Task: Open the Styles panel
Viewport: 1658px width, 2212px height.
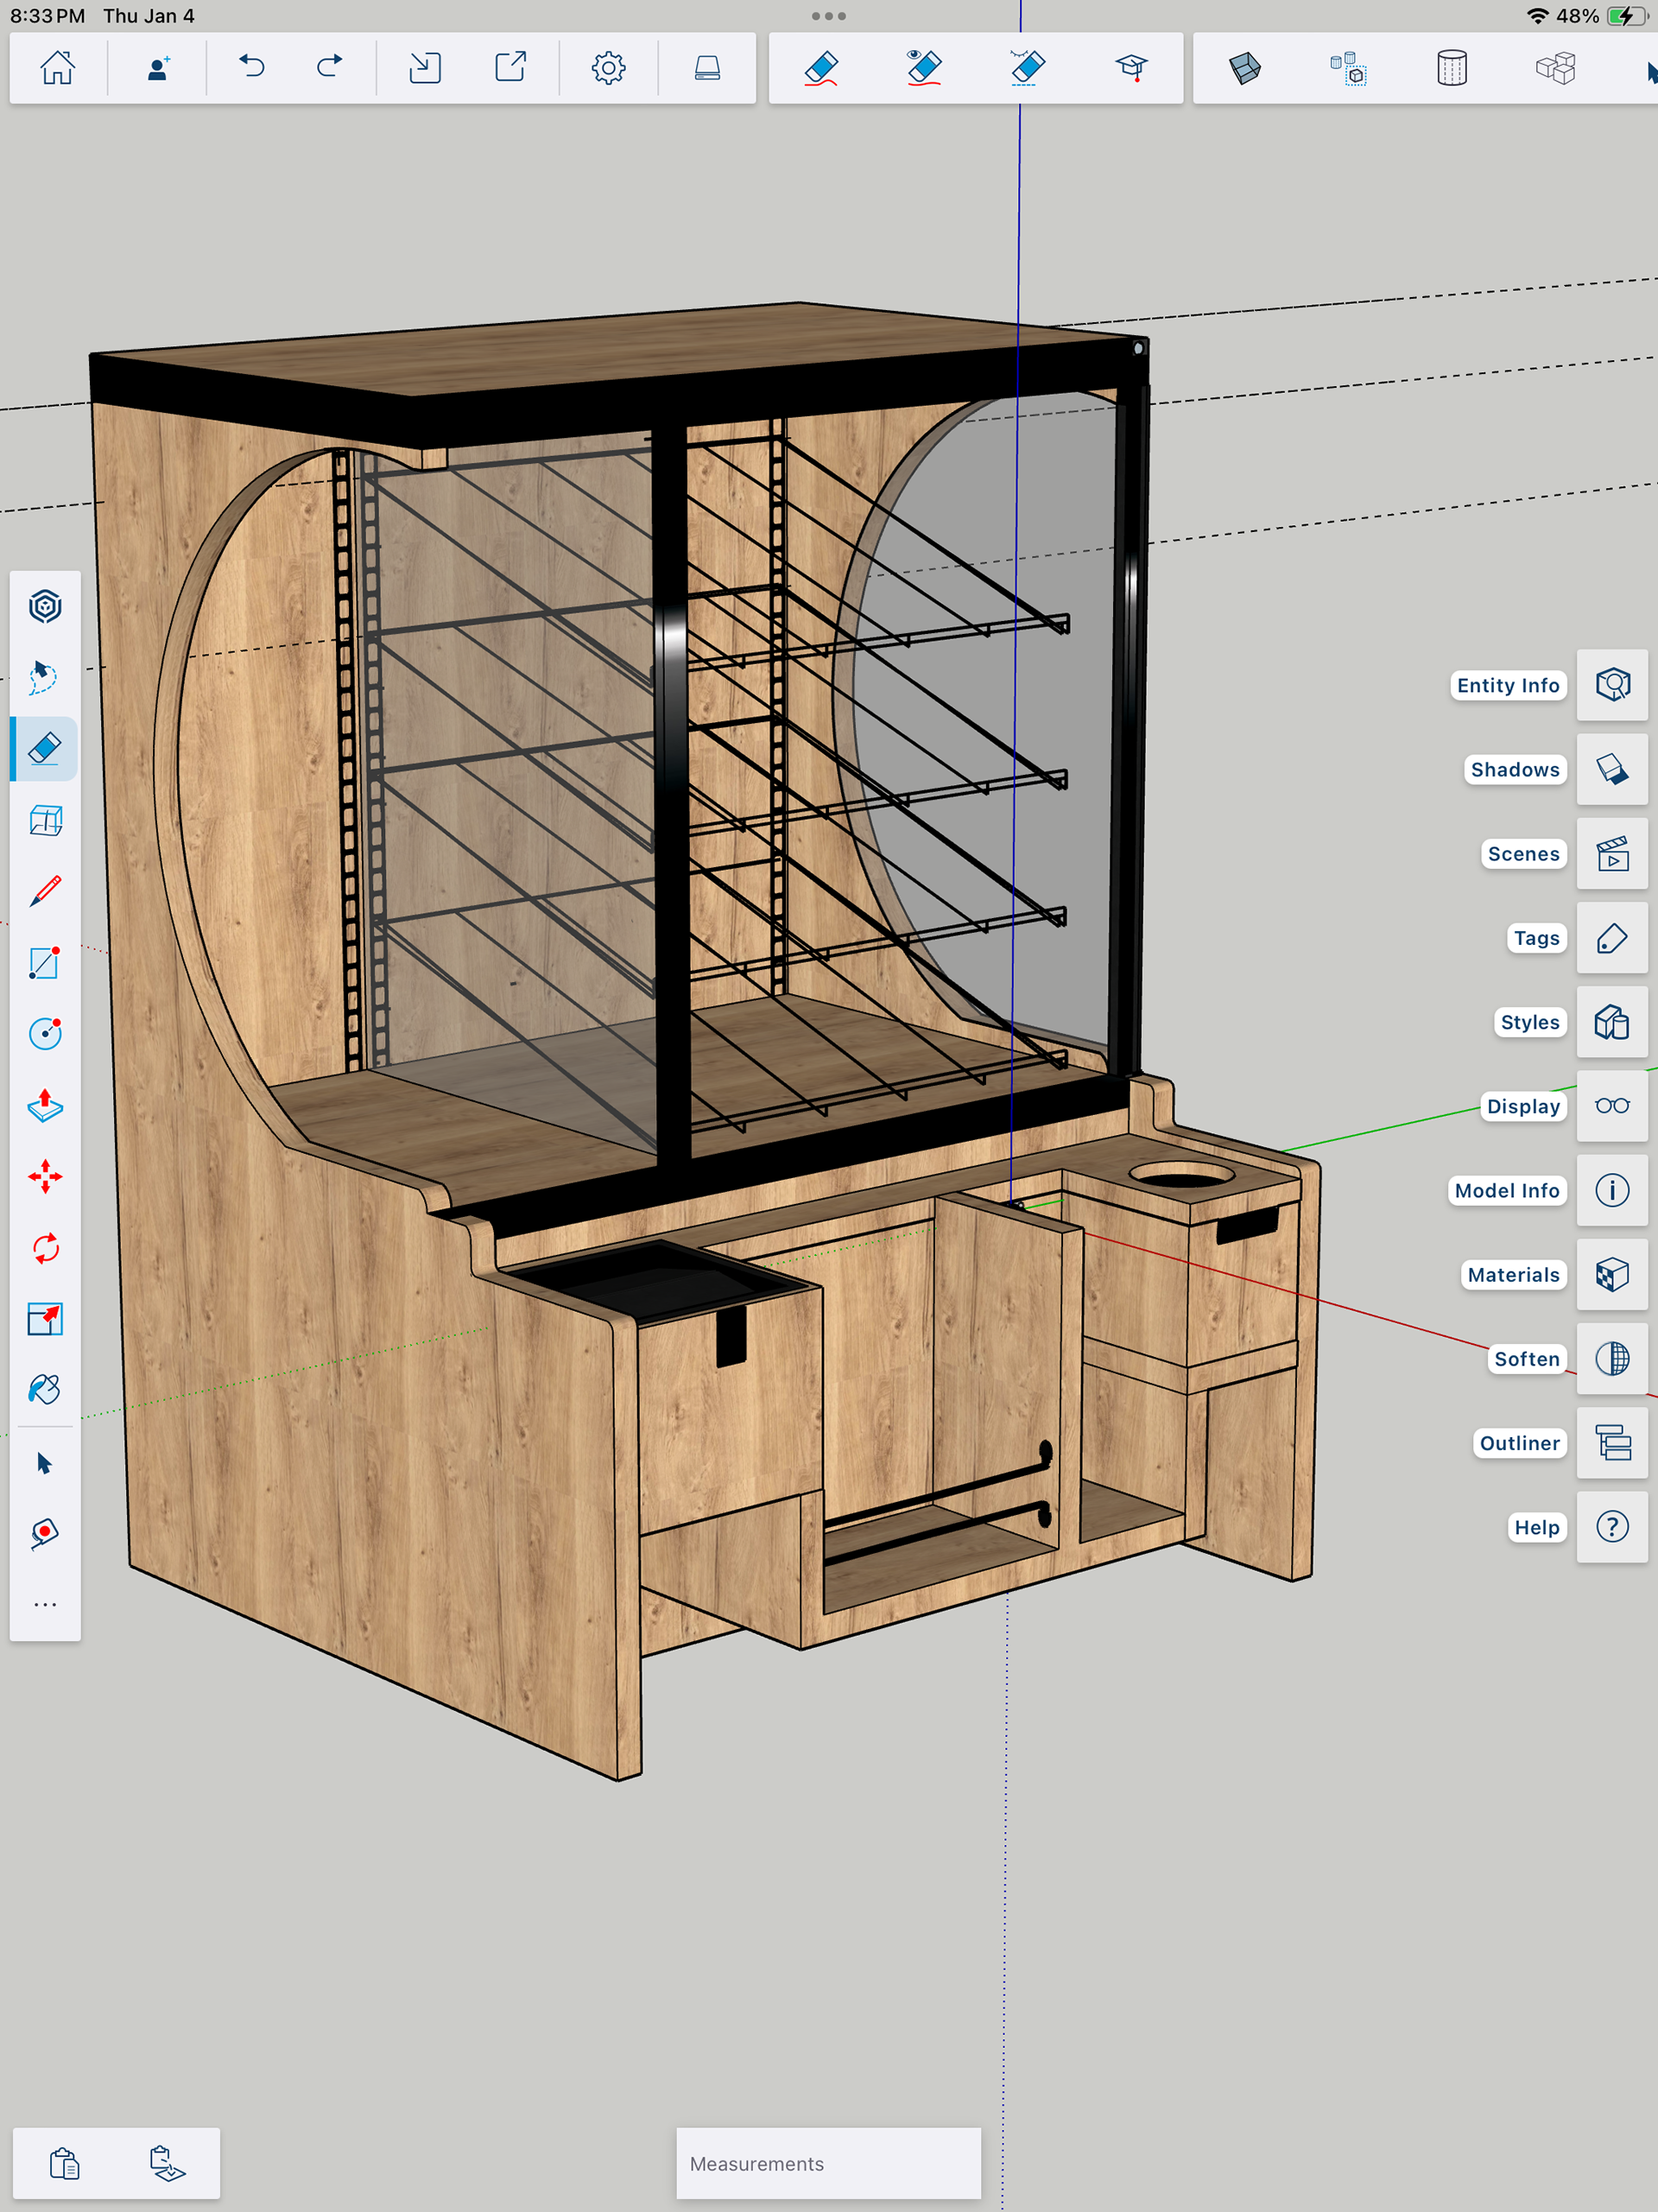Action: pos(1612,1022)
